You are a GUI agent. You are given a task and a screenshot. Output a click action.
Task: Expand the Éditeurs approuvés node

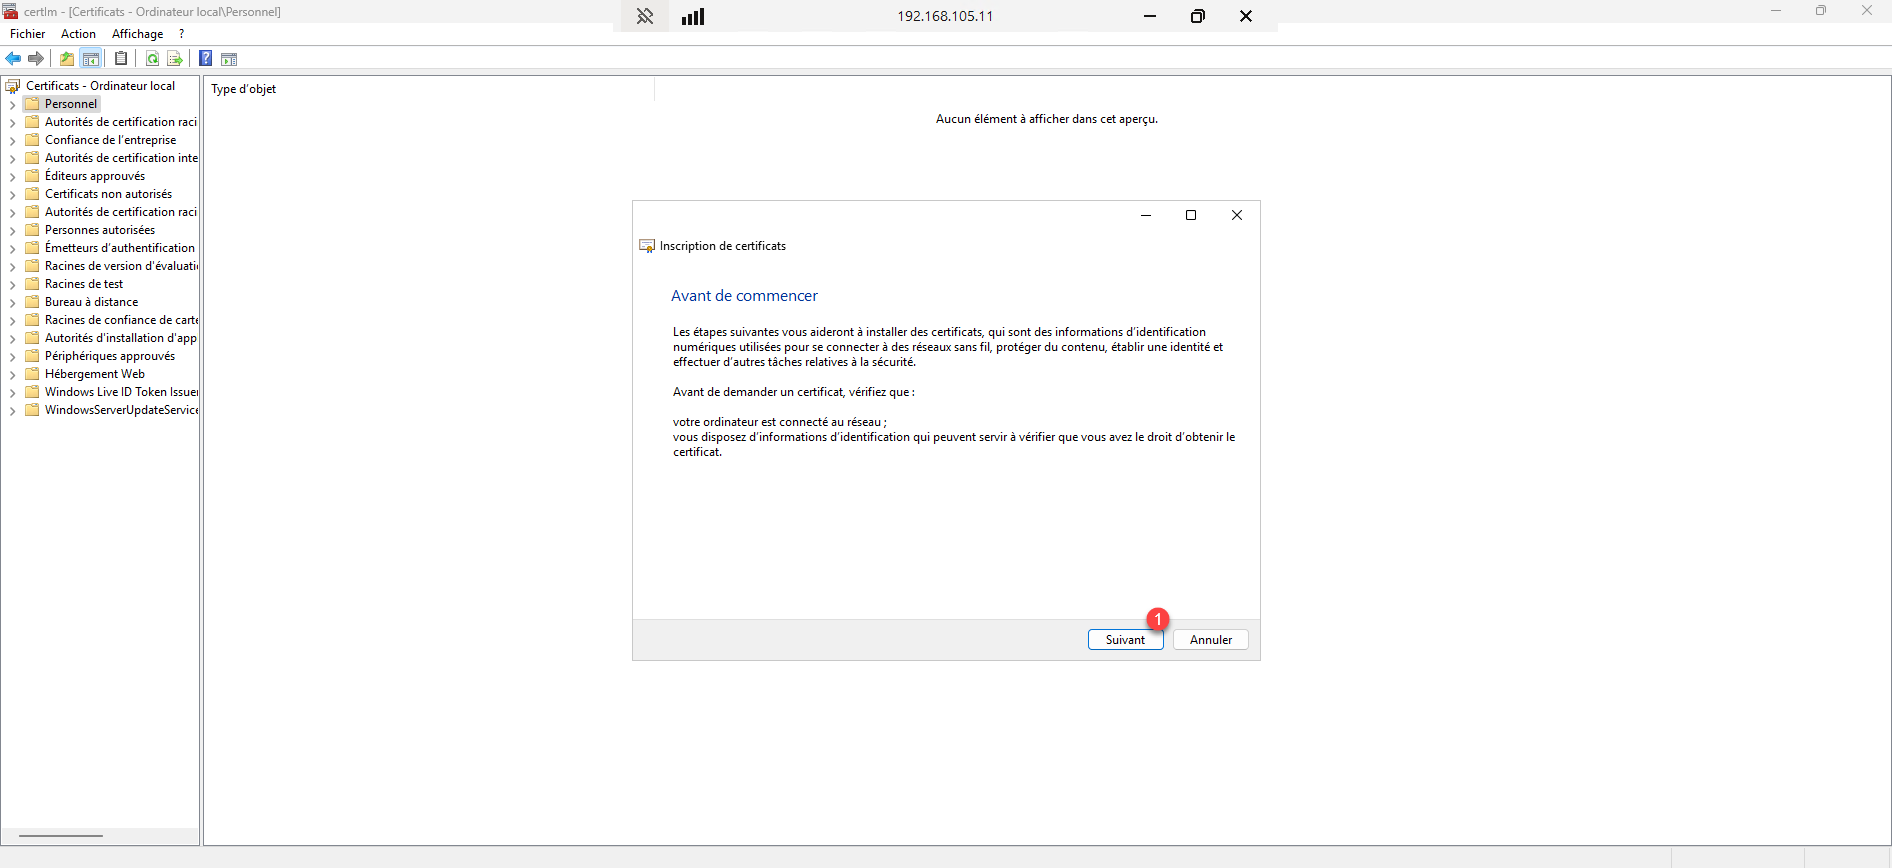tap(12, 176)
